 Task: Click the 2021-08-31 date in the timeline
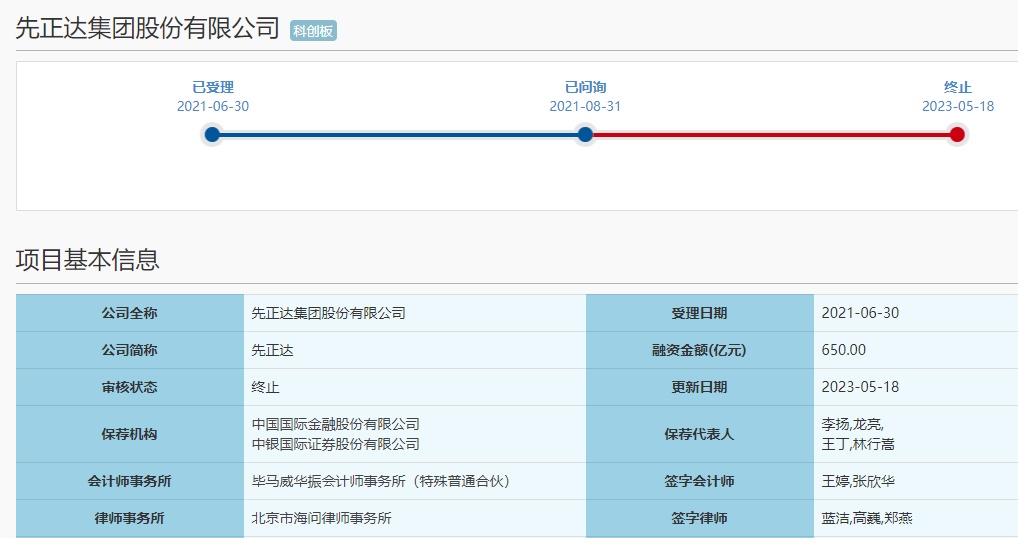585,106
